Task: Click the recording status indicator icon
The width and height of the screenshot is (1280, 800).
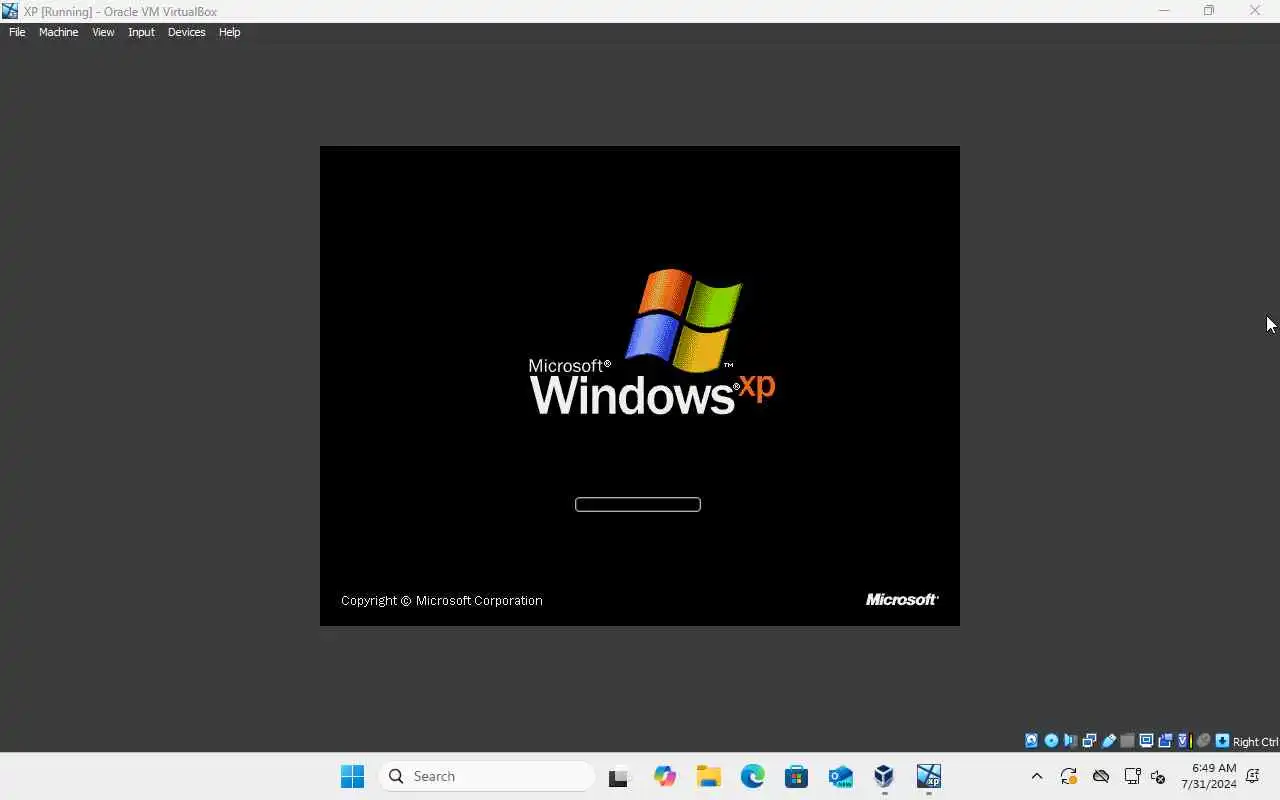Action: pos(1165,741)
